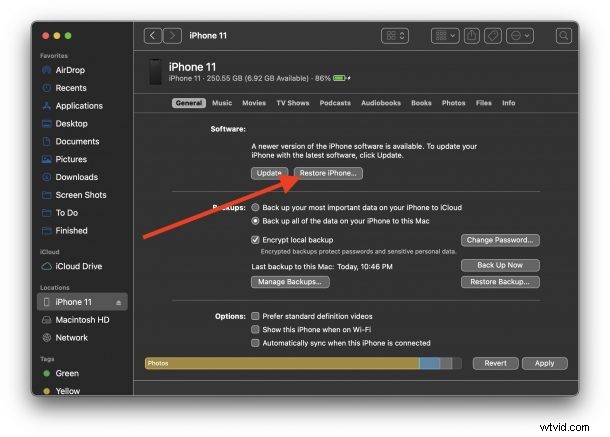The image size is (610, 437).
Task: Click the yellow Photos storage segment
Action: pos(282,363)
